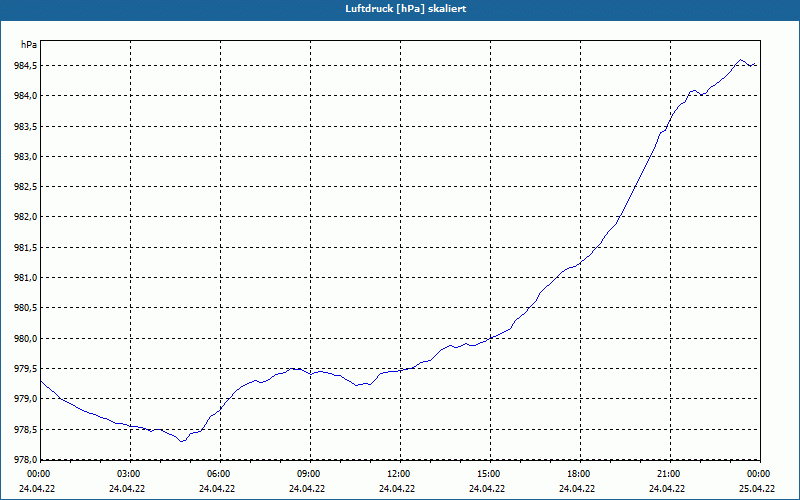Select the 24.04.22 date beneath 21:00
The height and width of the screenshot is (500, 800).
(667, 488)
